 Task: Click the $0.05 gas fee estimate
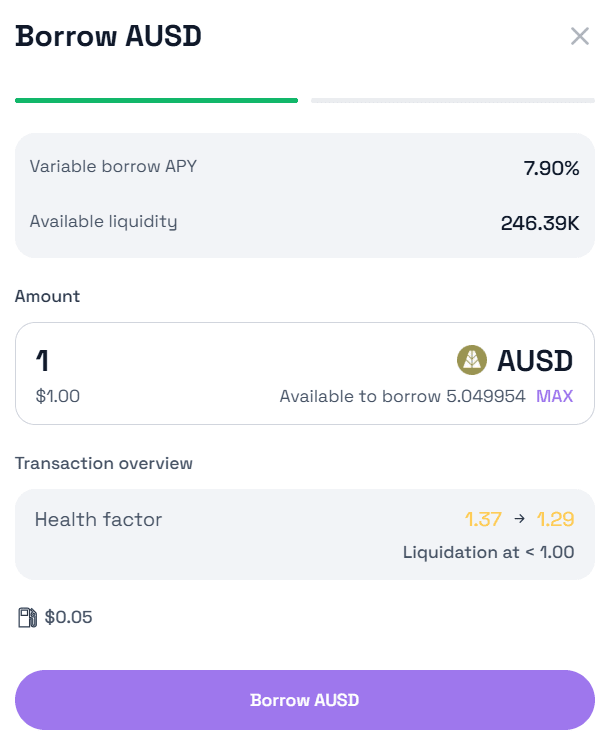click(68, 617)
